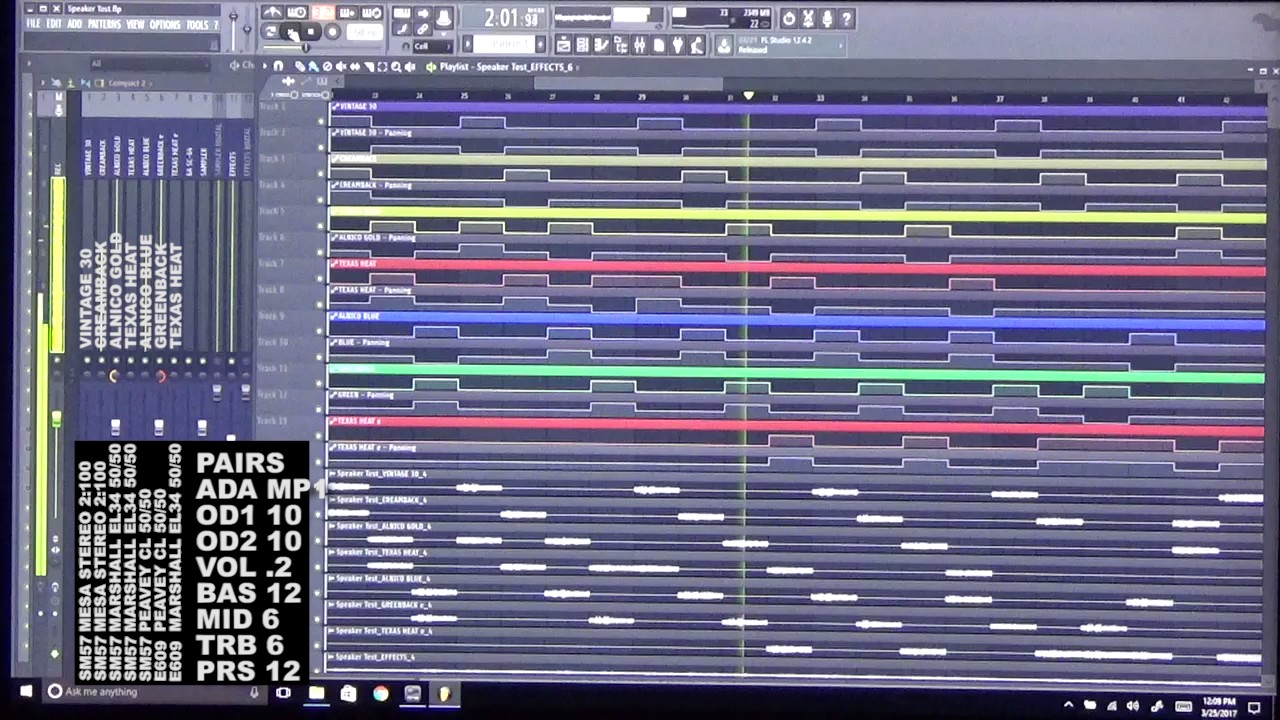Select the playlist Draw pencil tool

(300, 66)
